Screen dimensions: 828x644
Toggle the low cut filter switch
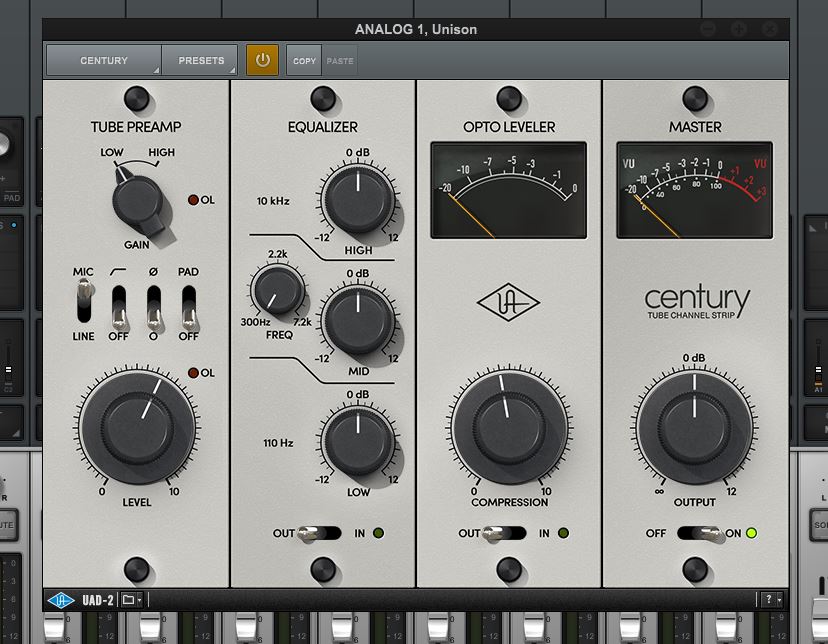tap(119, 308)
